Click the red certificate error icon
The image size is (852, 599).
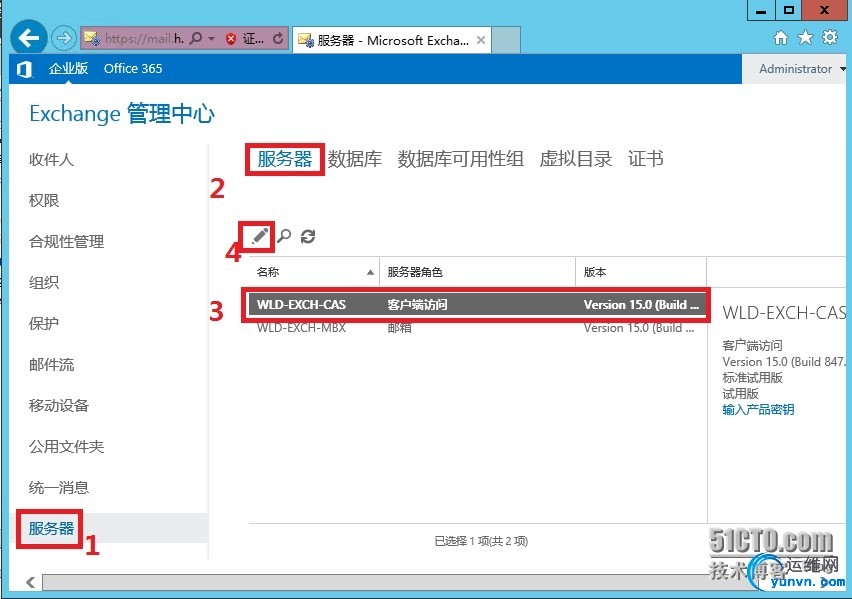[x=231, y=39]
